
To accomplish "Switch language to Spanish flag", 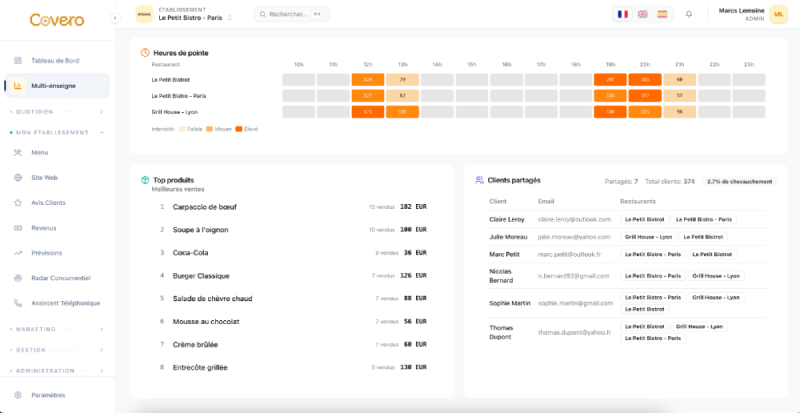I will [x=659, y=14].
